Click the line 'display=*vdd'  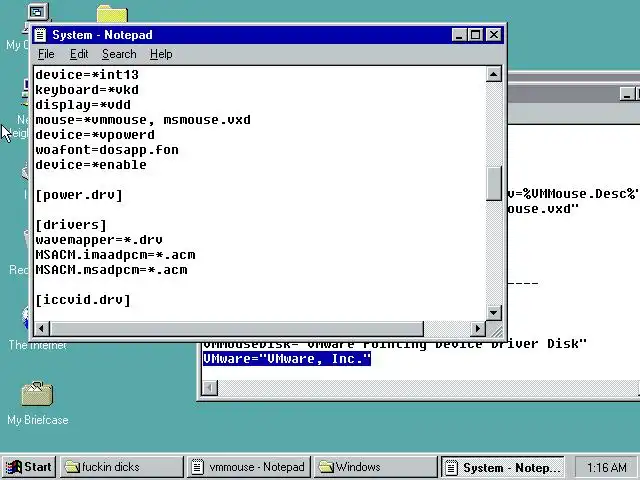83,105
